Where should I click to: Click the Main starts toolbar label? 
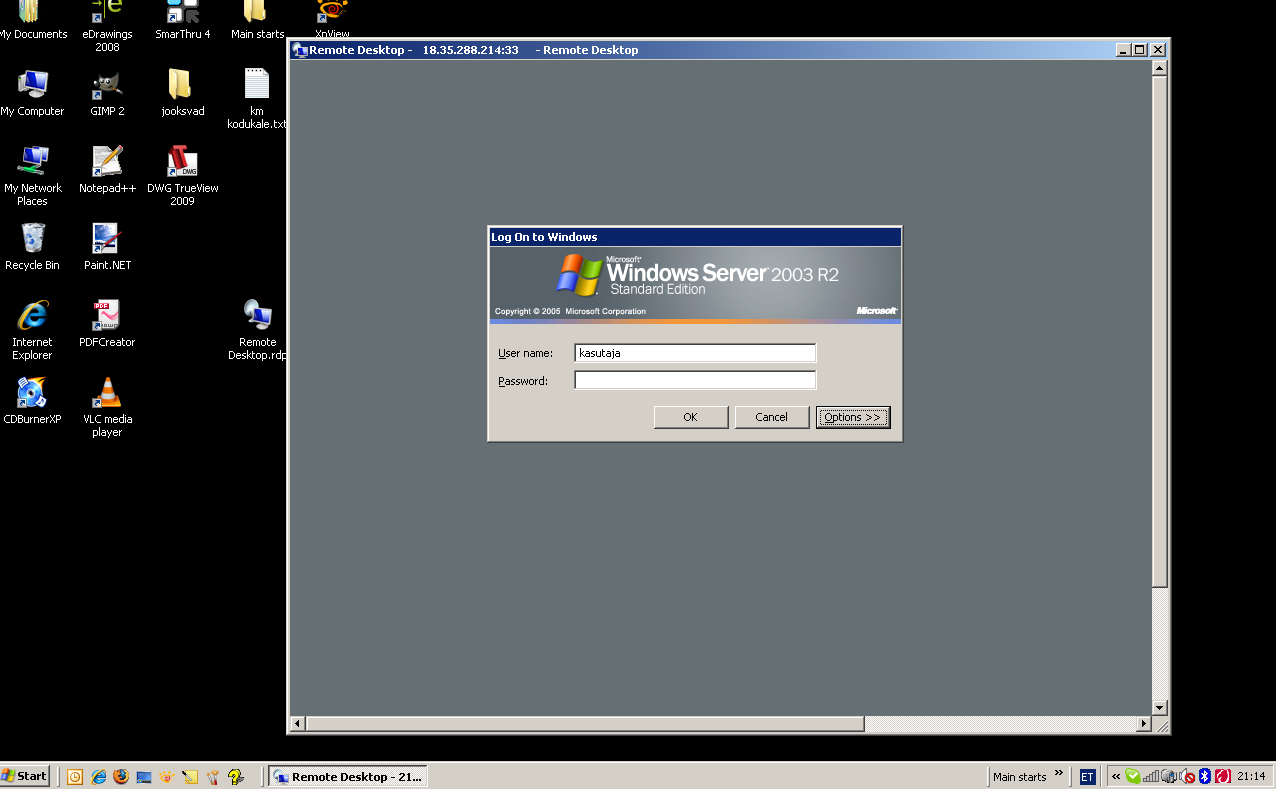pos(1019,777)
